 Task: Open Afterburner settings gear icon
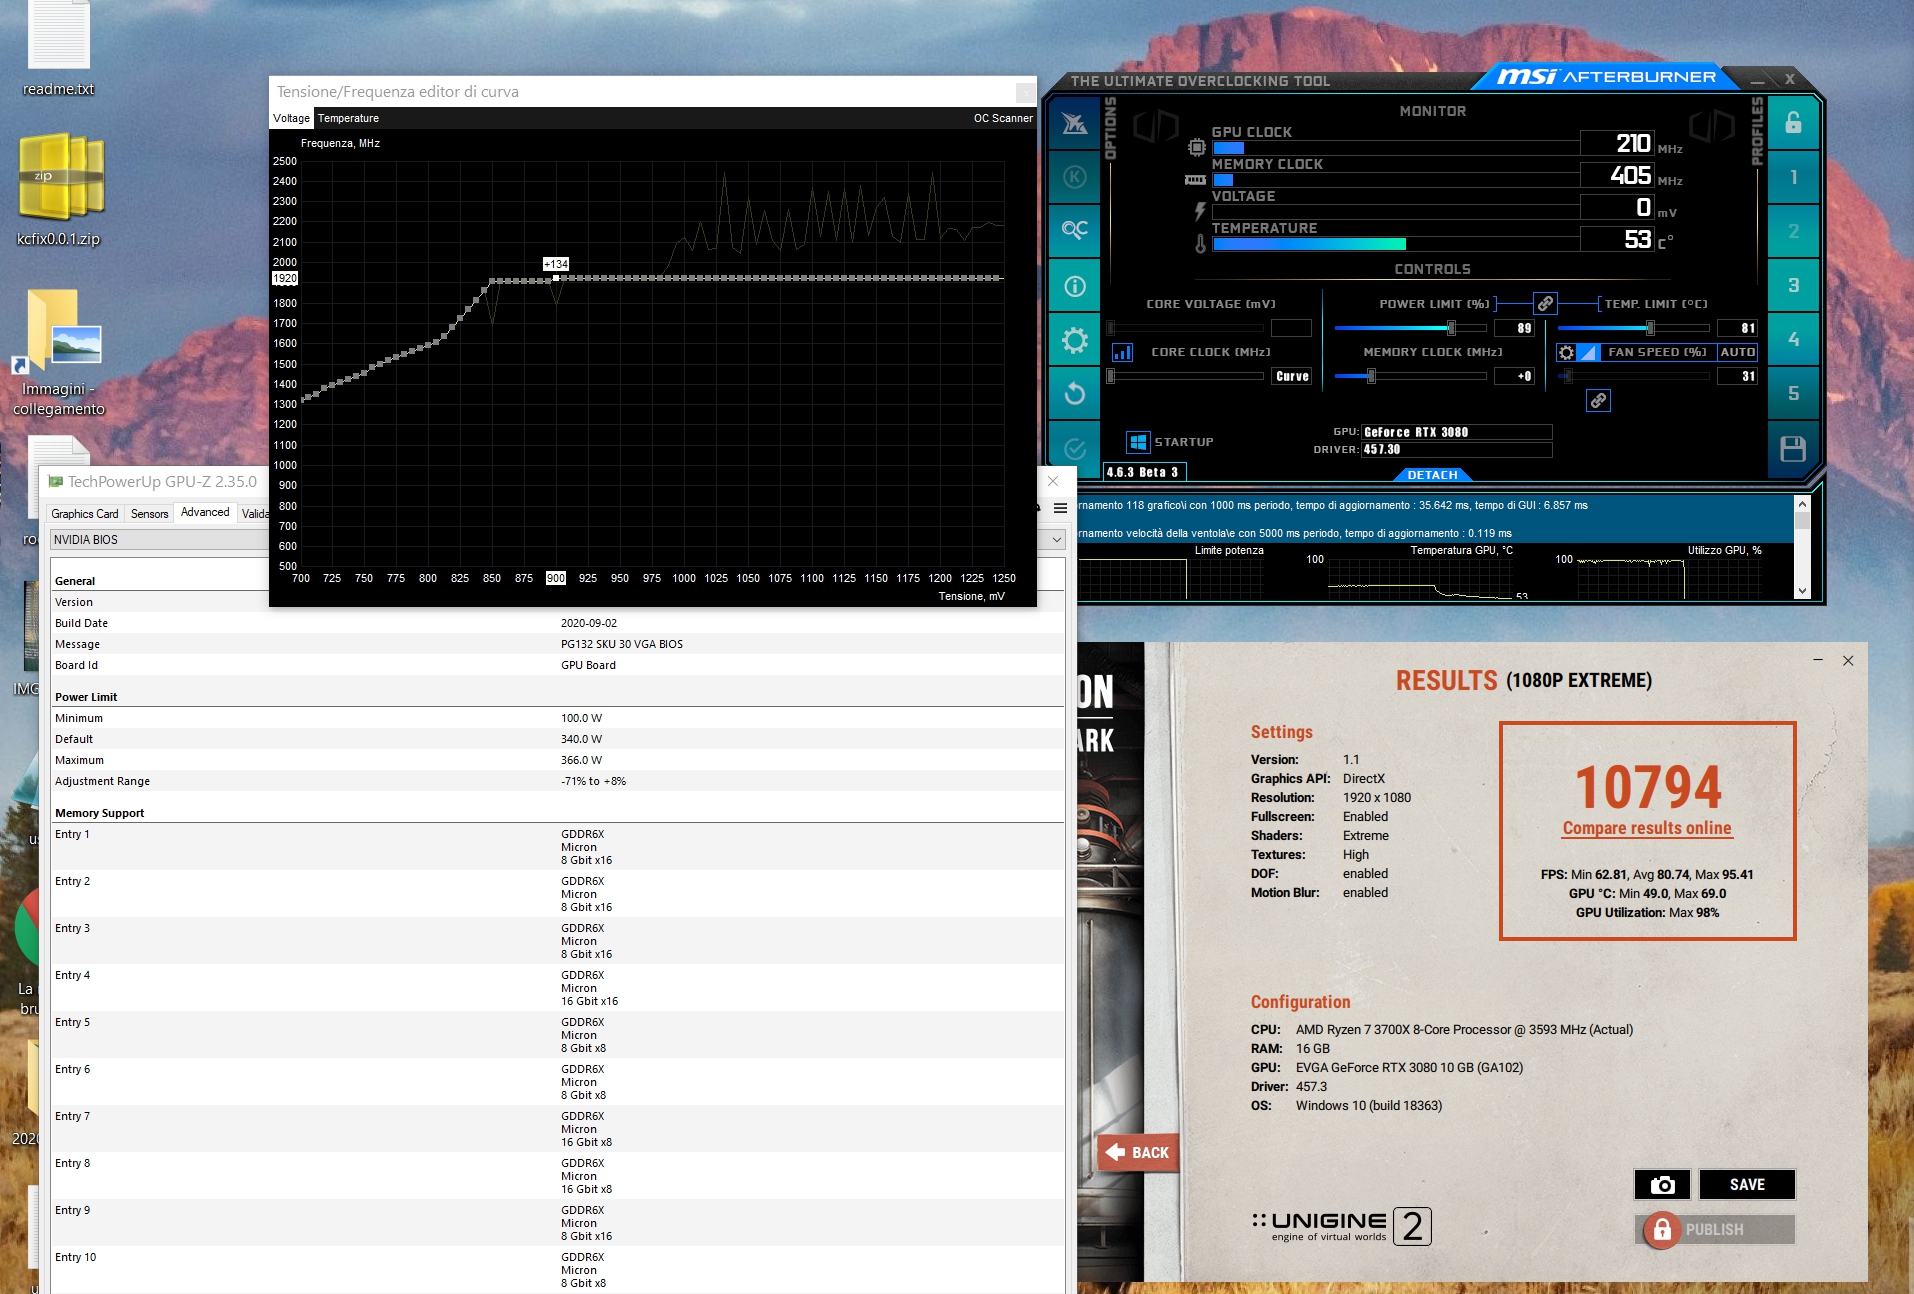pyautogui.click(x=1074, y=340)
